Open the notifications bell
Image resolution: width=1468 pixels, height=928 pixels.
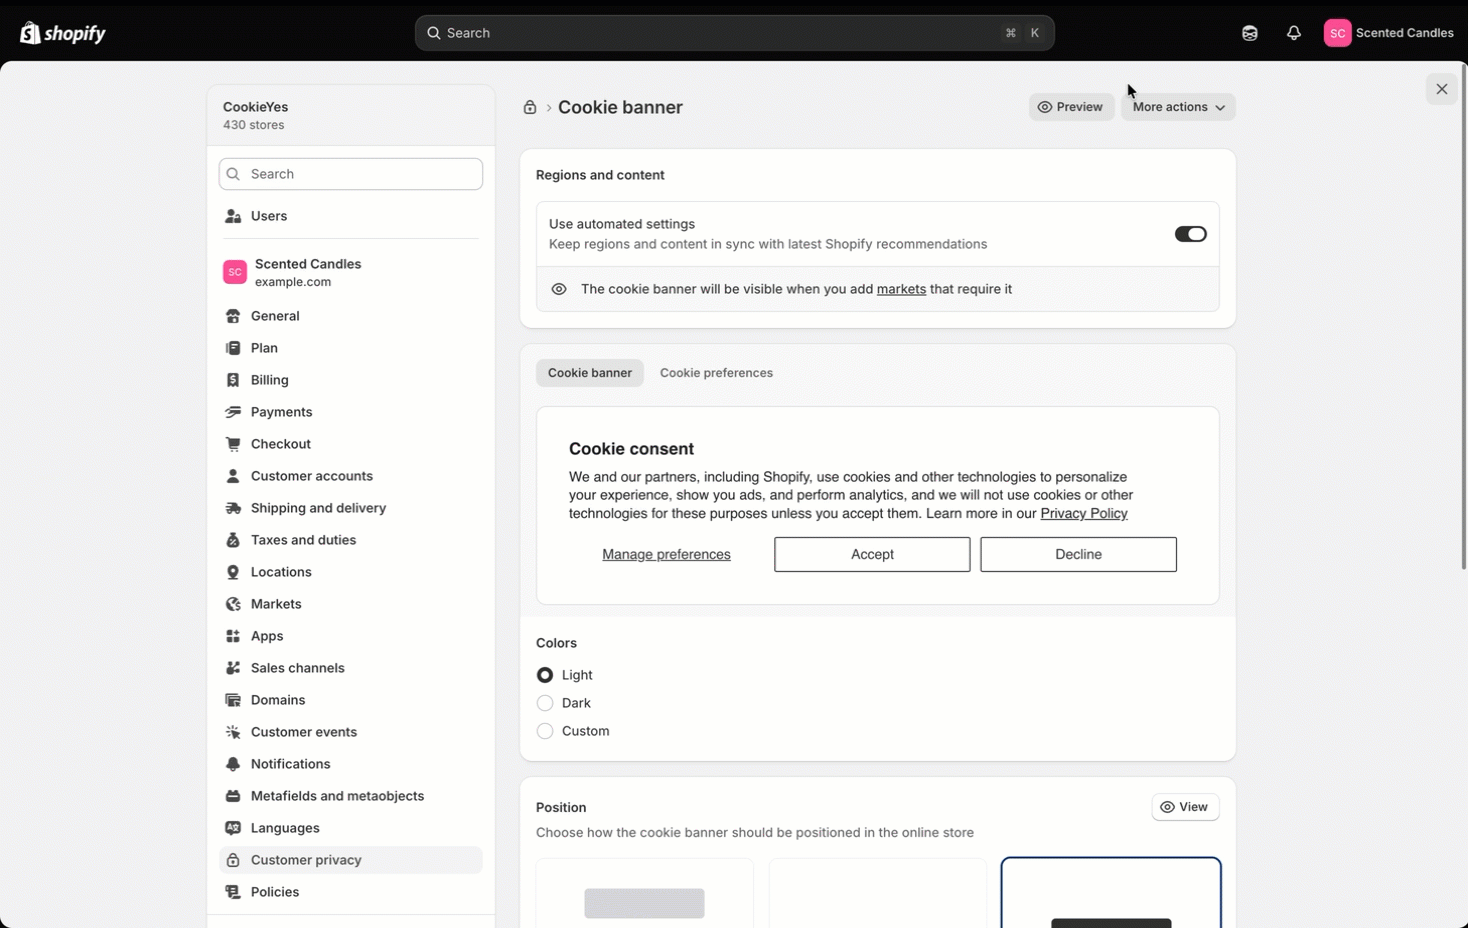coord(1293,33)
